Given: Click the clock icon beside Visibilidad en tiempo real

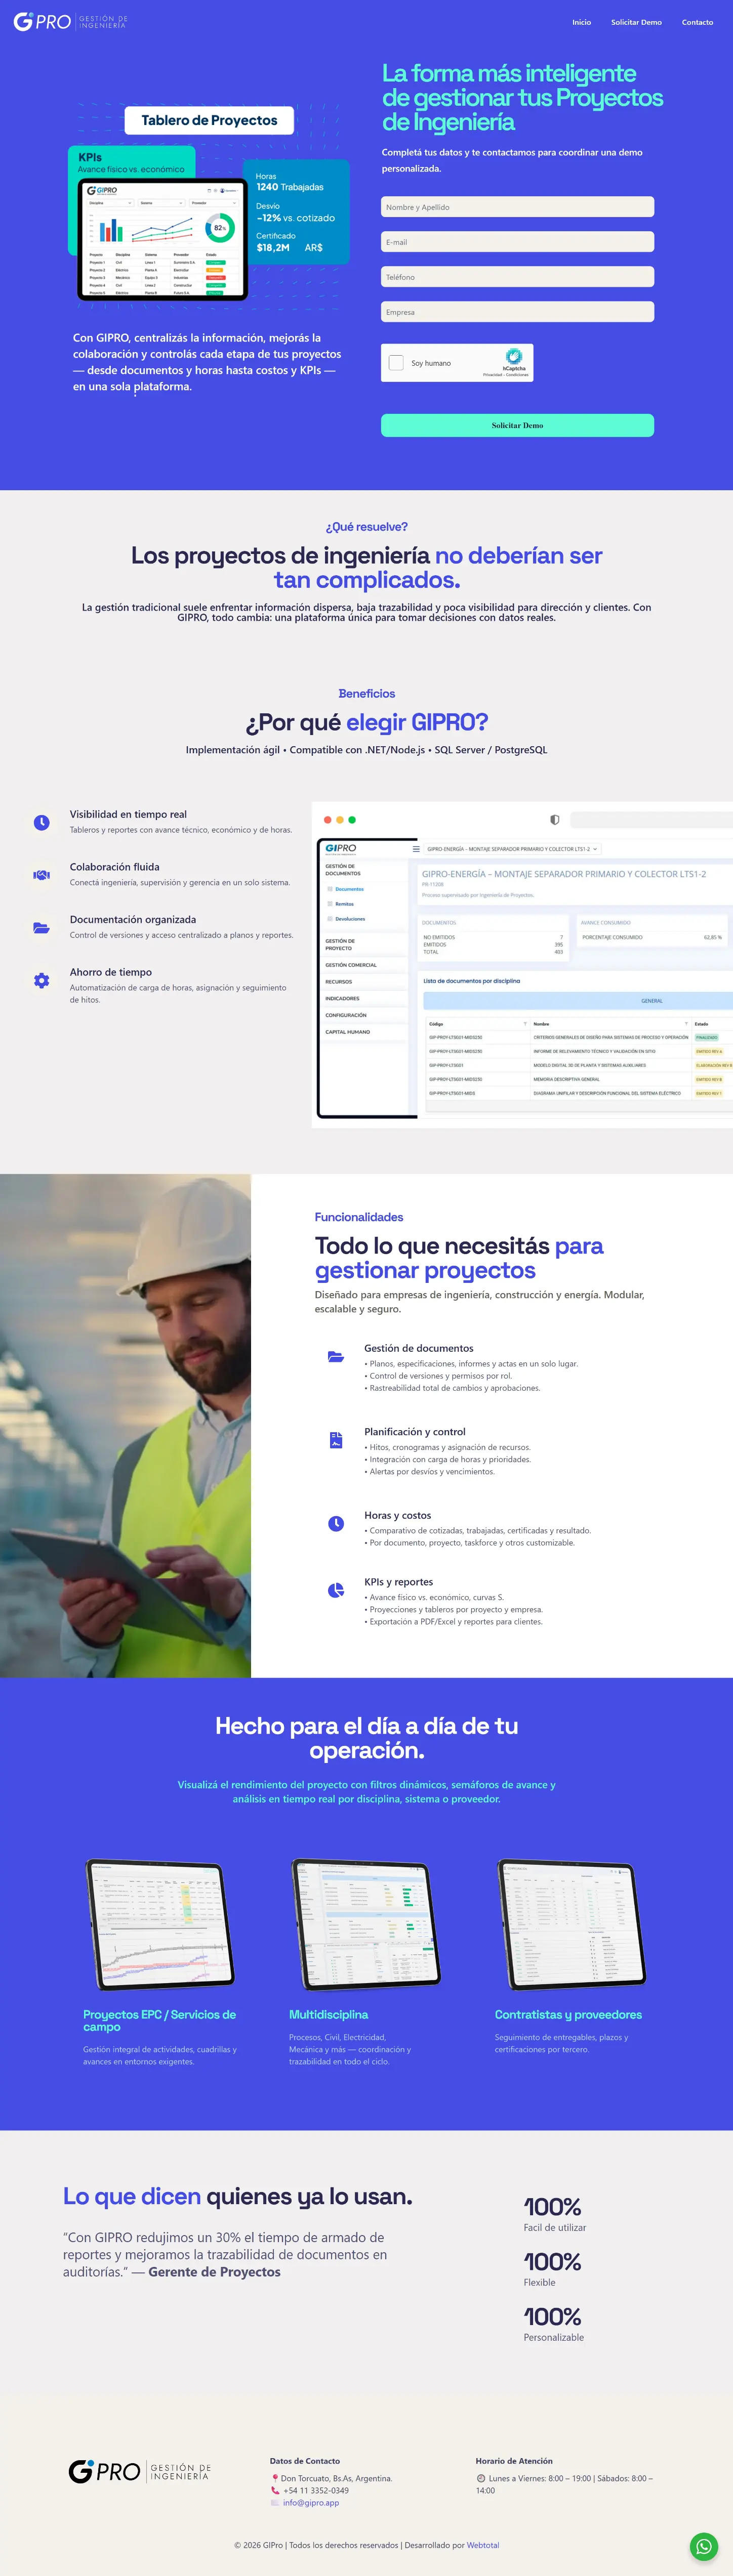Looking at the screenshot, I should click(x=41, y=822).
